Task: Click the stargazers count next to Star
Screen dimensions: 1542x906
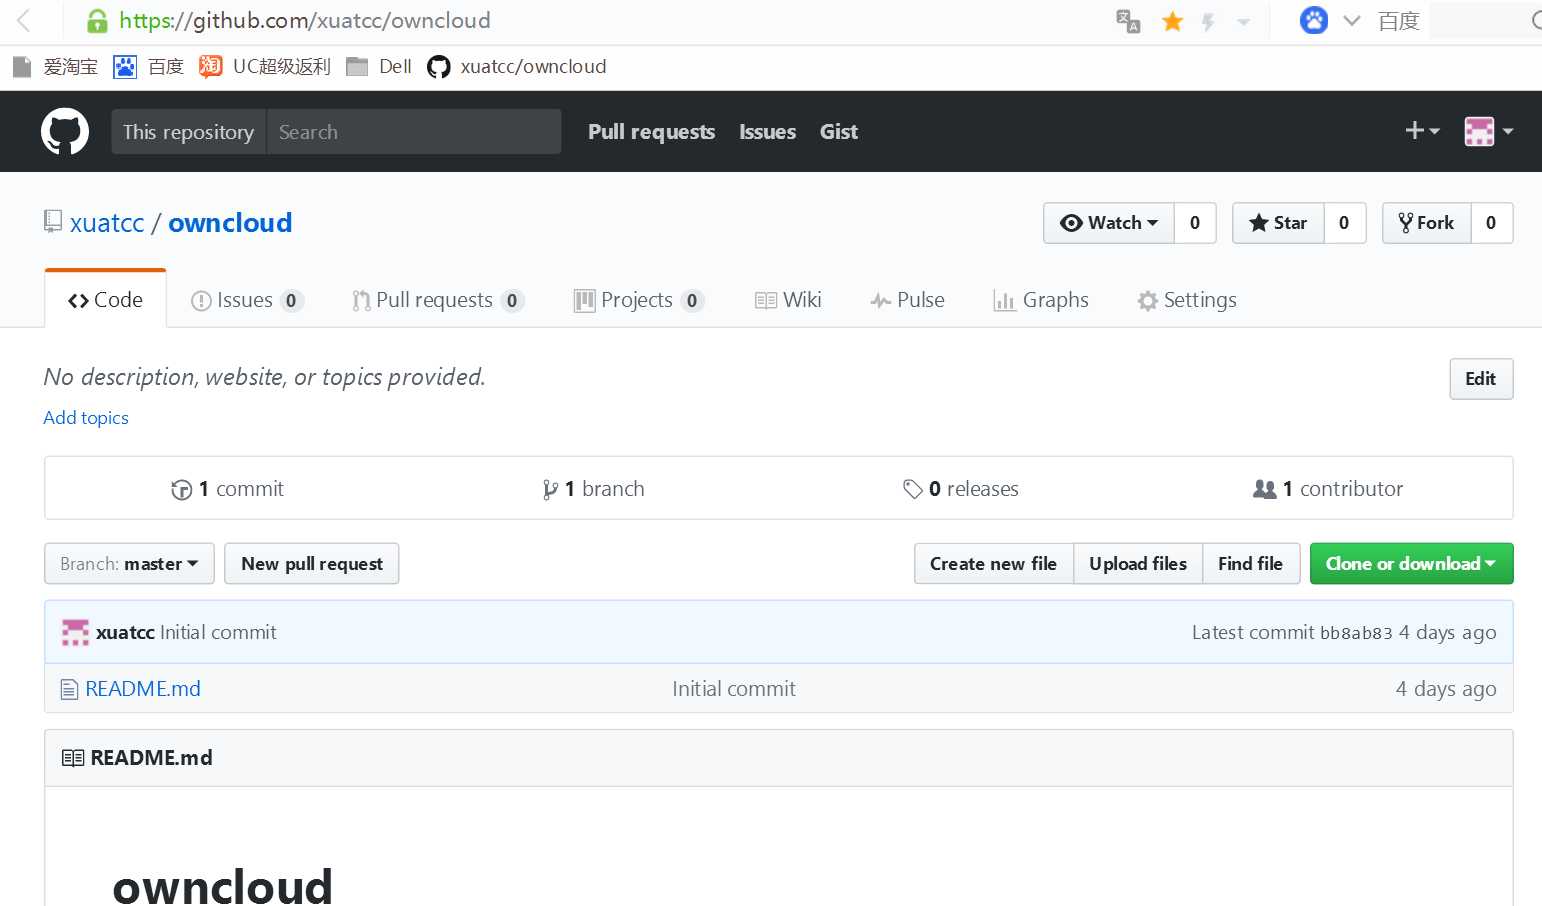Action: [1344, 223]
